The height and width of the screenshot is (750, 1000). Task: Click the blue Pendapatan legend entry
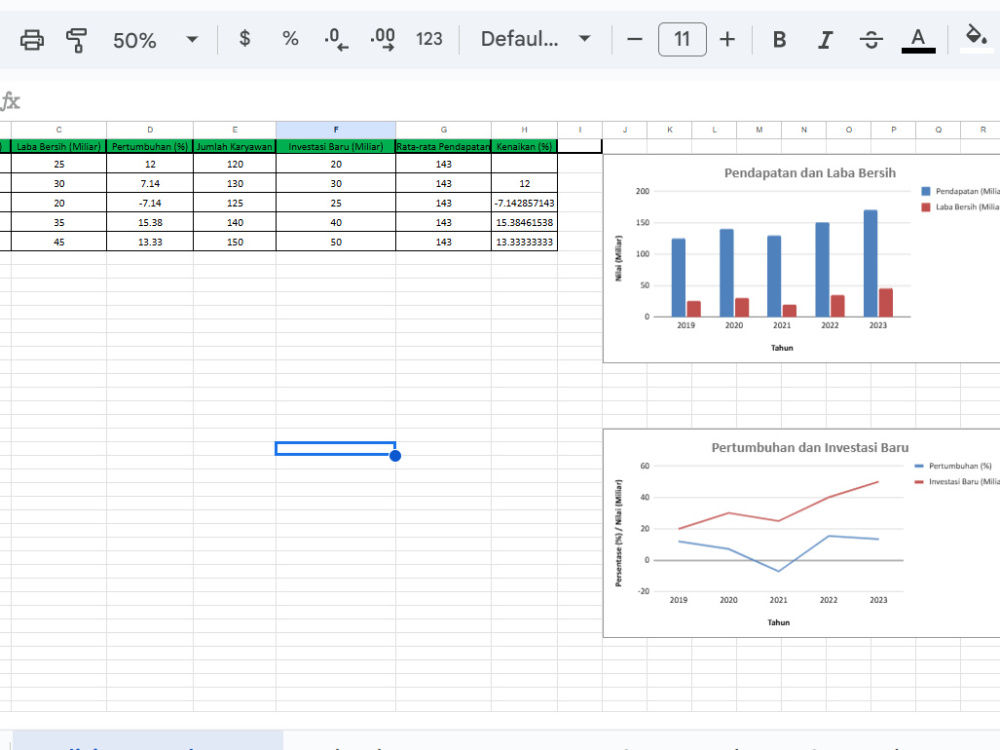coord(960,191)
